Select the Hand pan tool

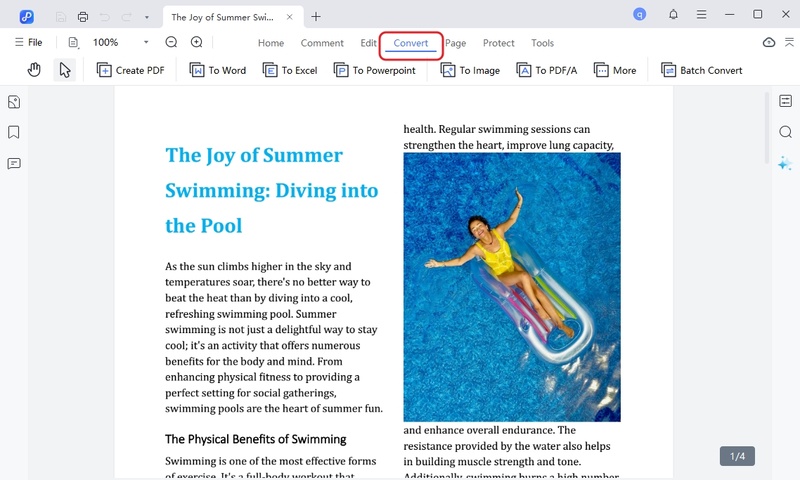(34, 70)
